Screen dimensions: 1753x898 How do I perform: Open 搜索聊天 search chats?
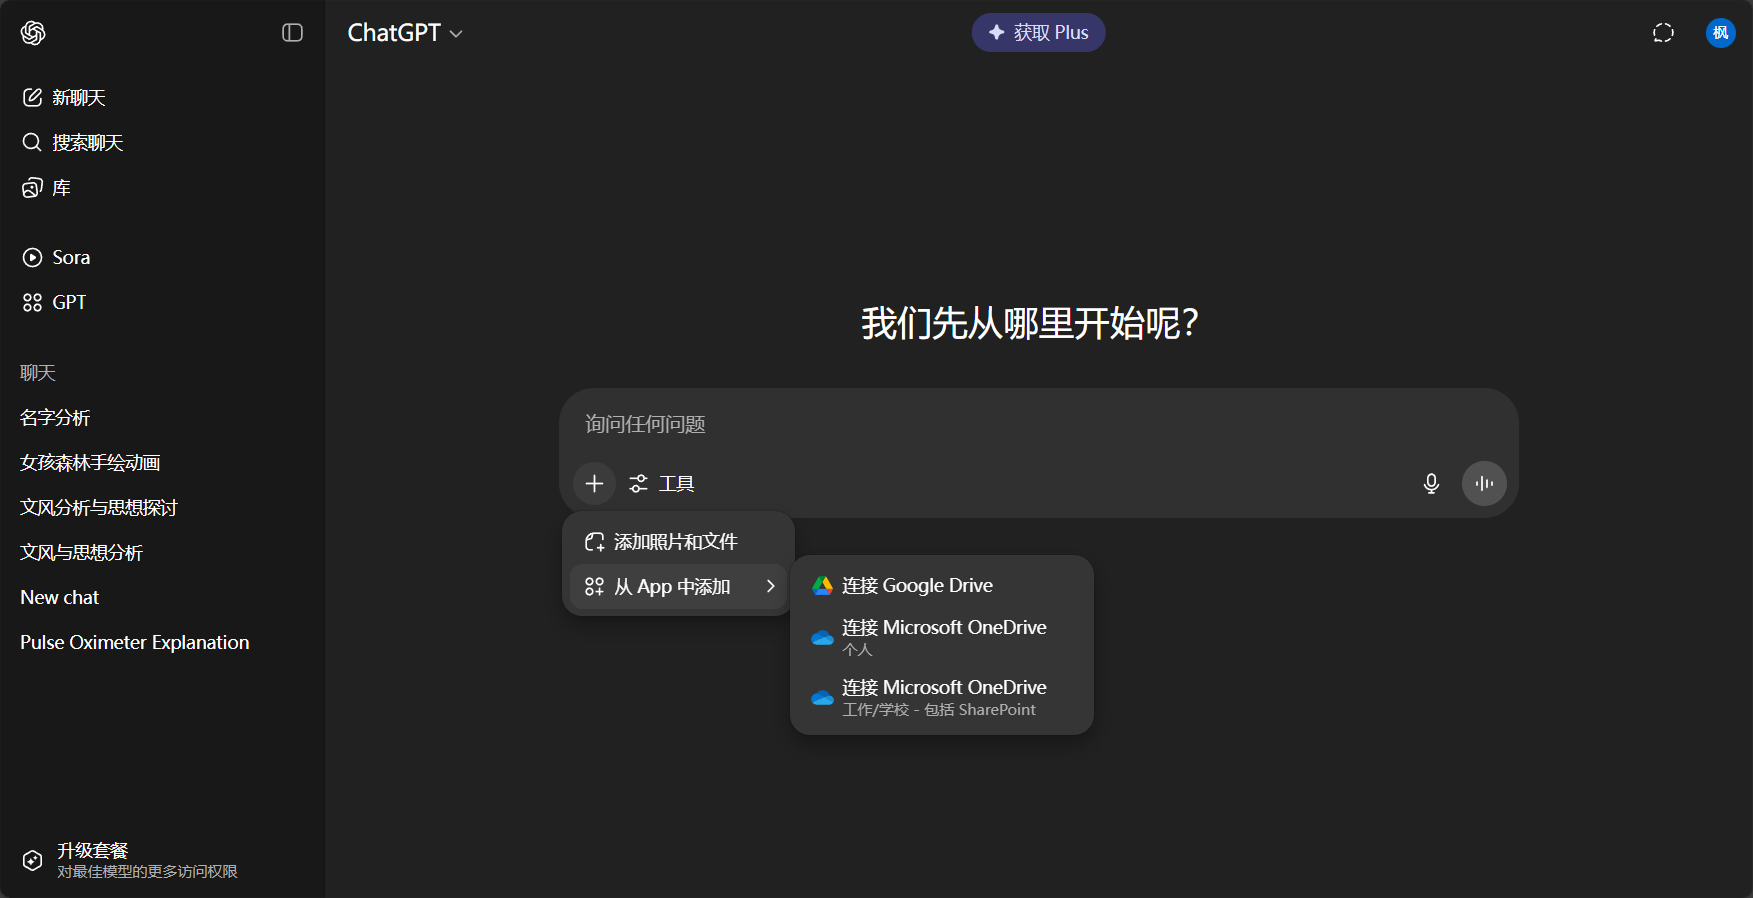(162, 142)
